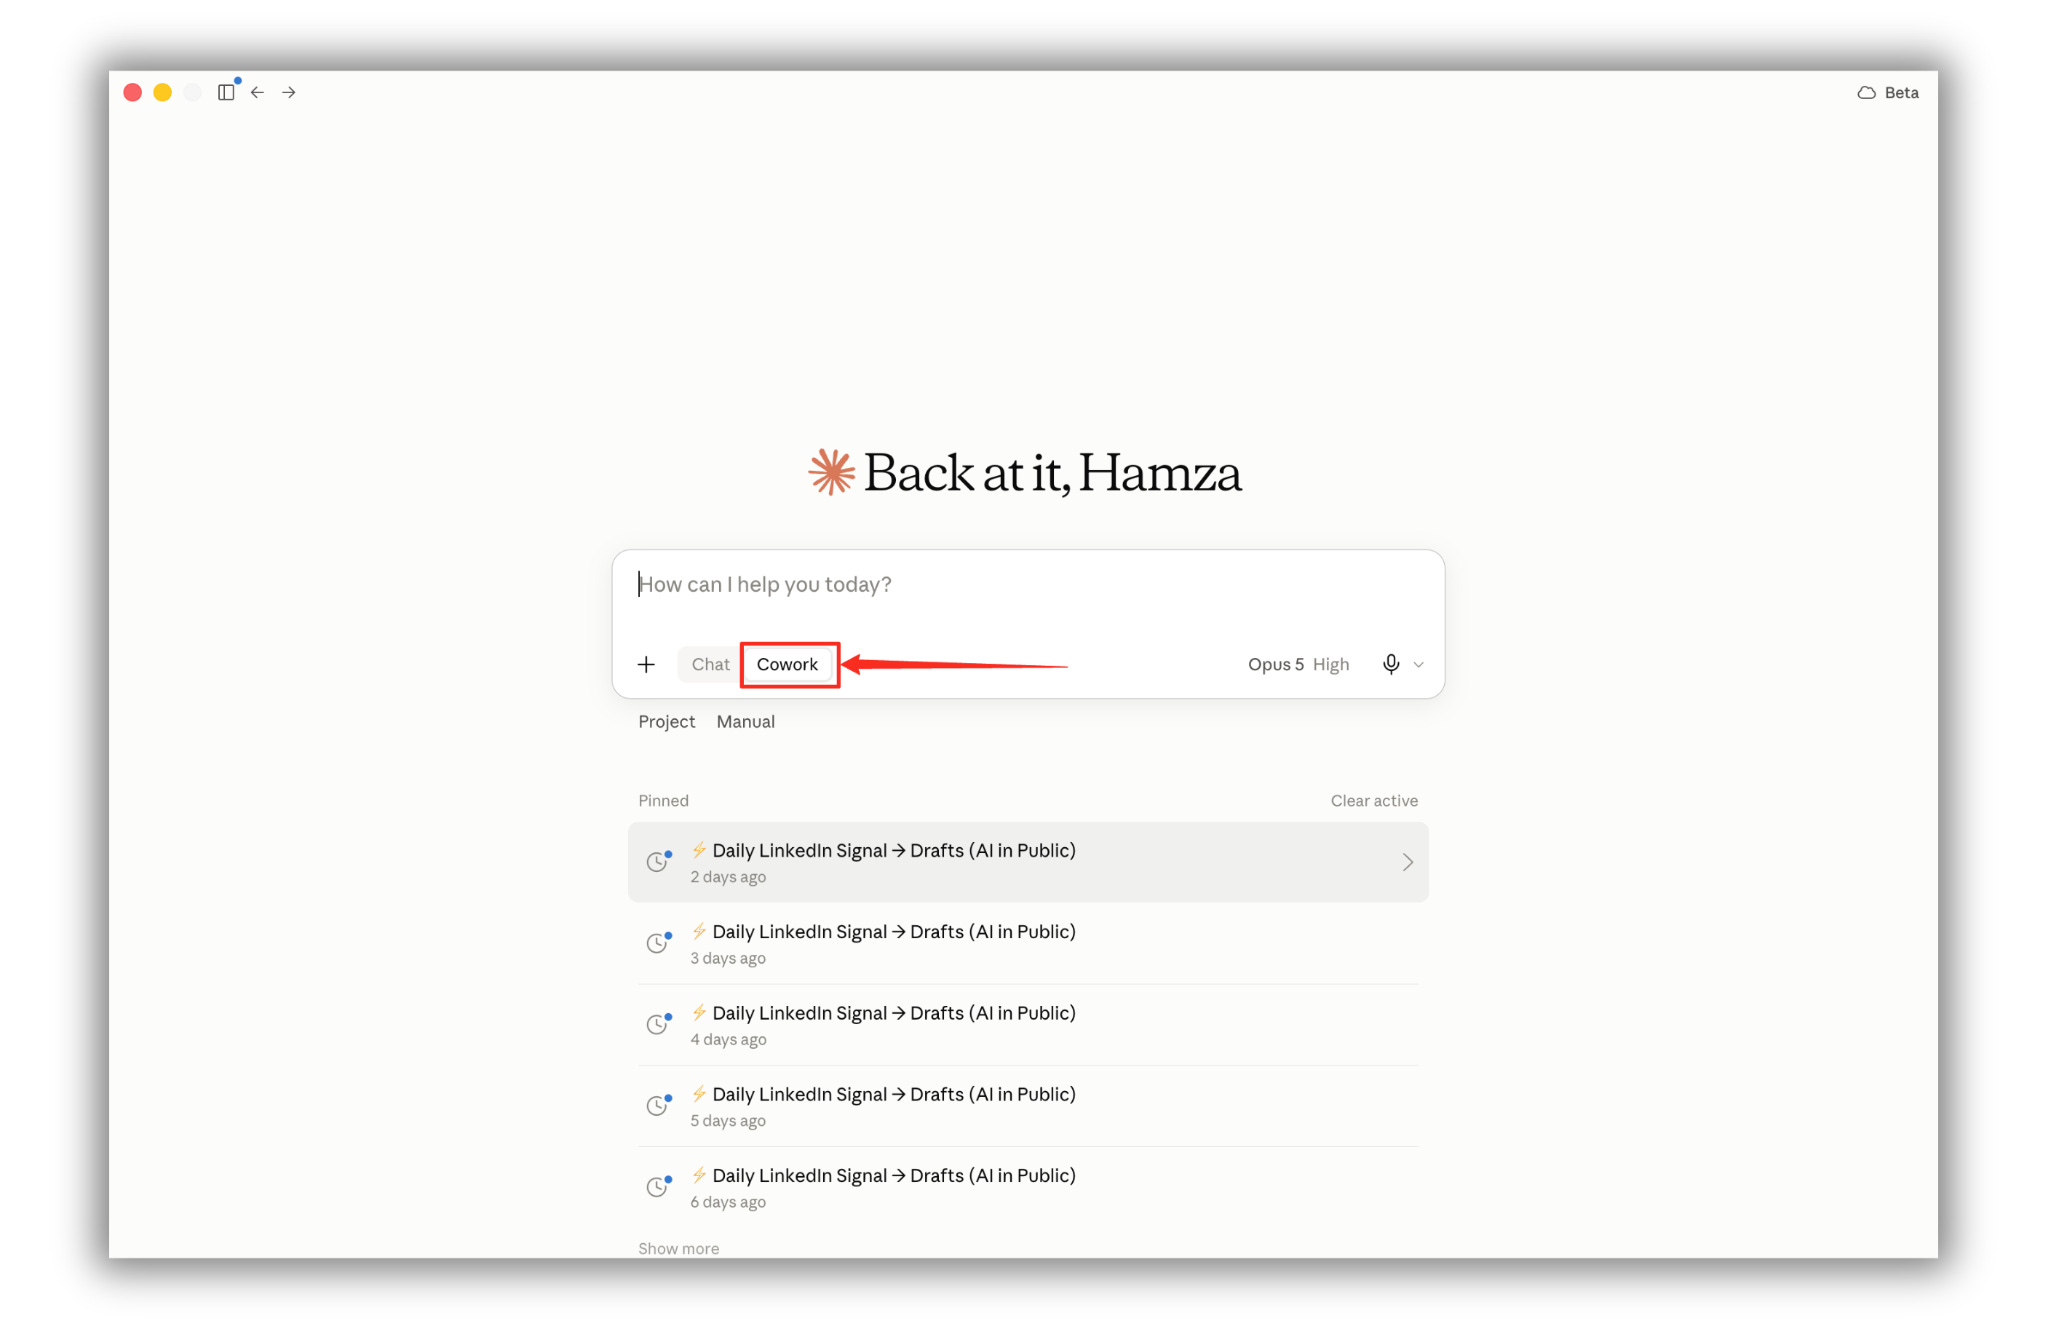Select the Project option below the prompt
This screenshot has width=2048, height=1329.
(x=666, y=721)
